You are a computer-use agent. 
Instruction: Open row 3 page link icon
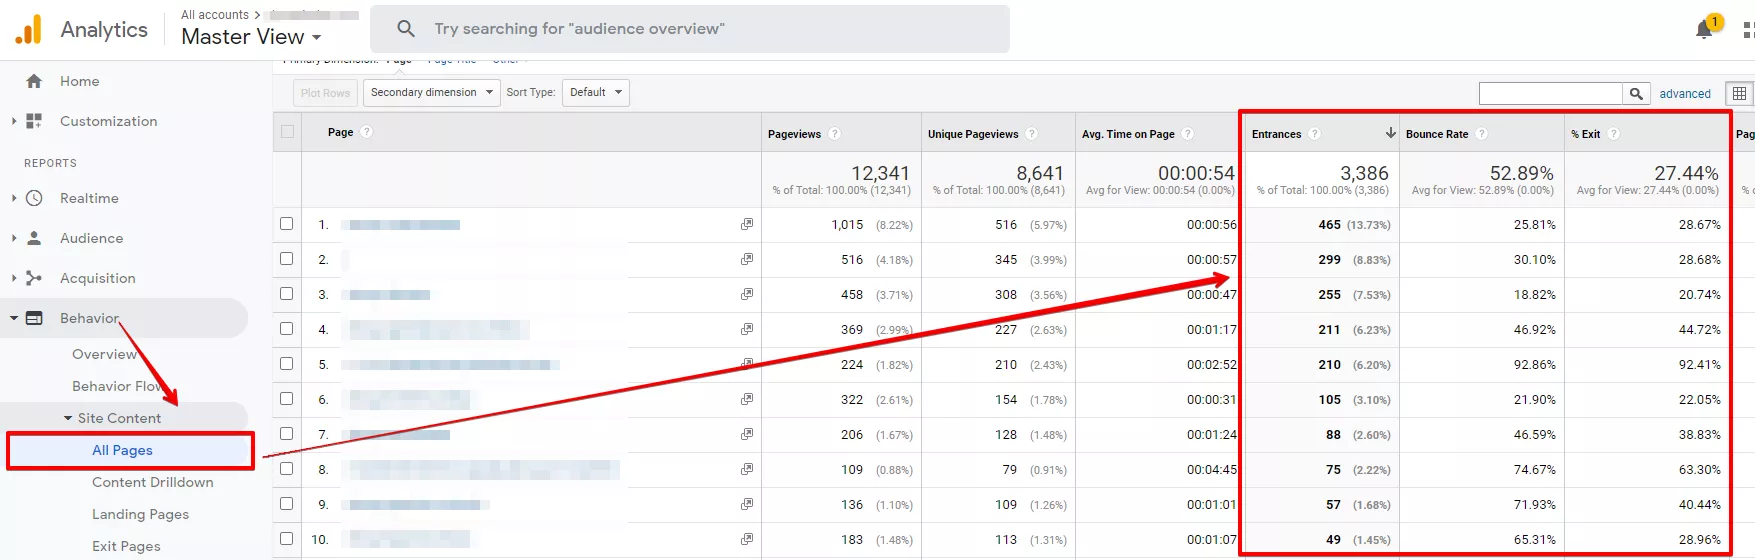[x=746, y=294]
